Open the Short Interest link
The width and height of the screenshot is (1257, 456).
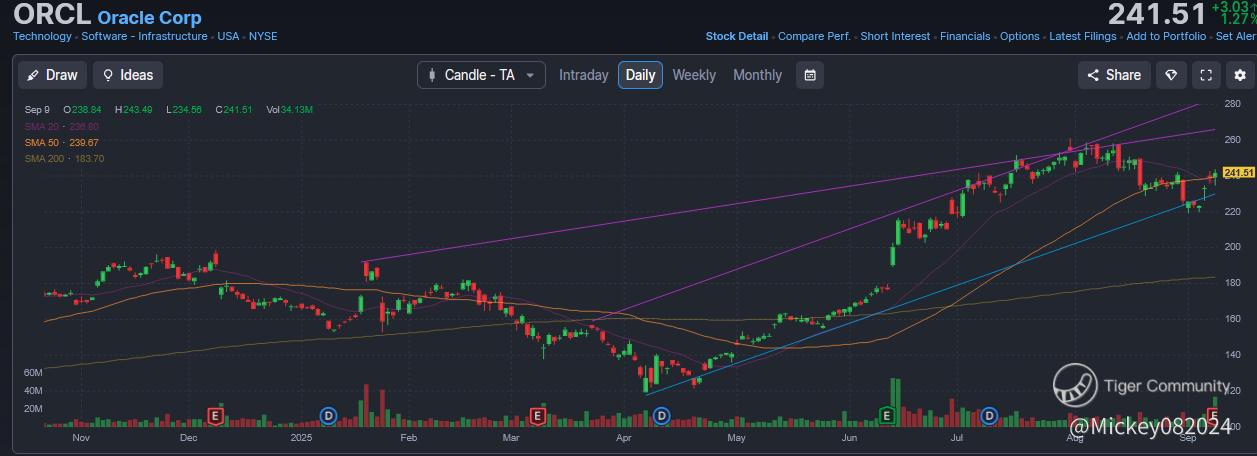coord(895,36)
